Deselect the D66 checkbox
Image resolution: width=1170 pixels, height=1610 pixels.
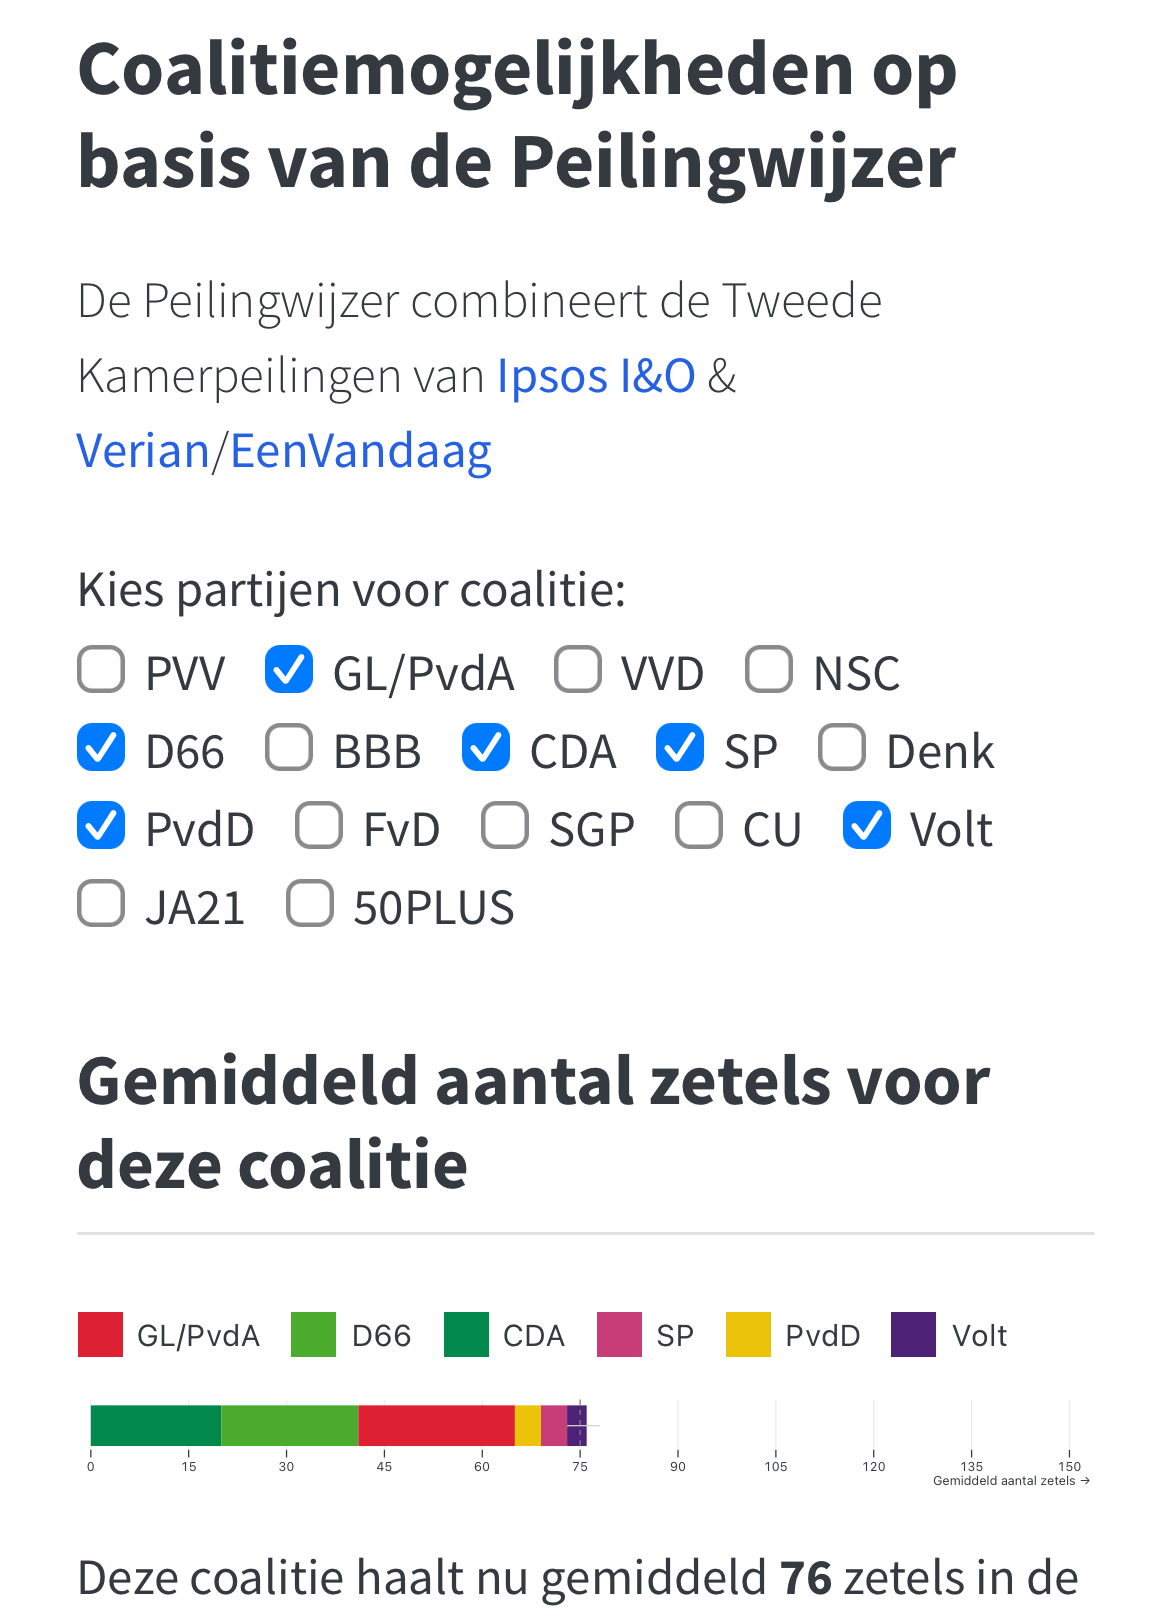(x=101, y=748)
